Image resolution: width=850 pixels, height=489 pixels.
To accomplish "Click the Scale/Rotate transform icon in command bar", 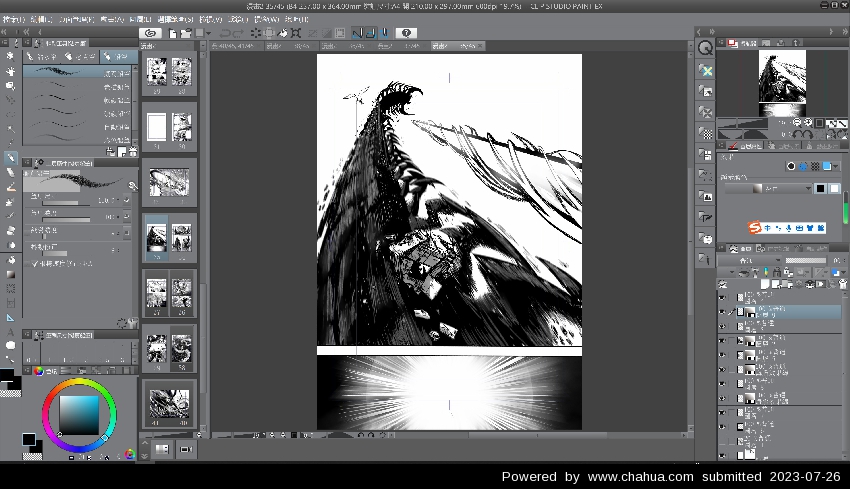I will 296,33.
